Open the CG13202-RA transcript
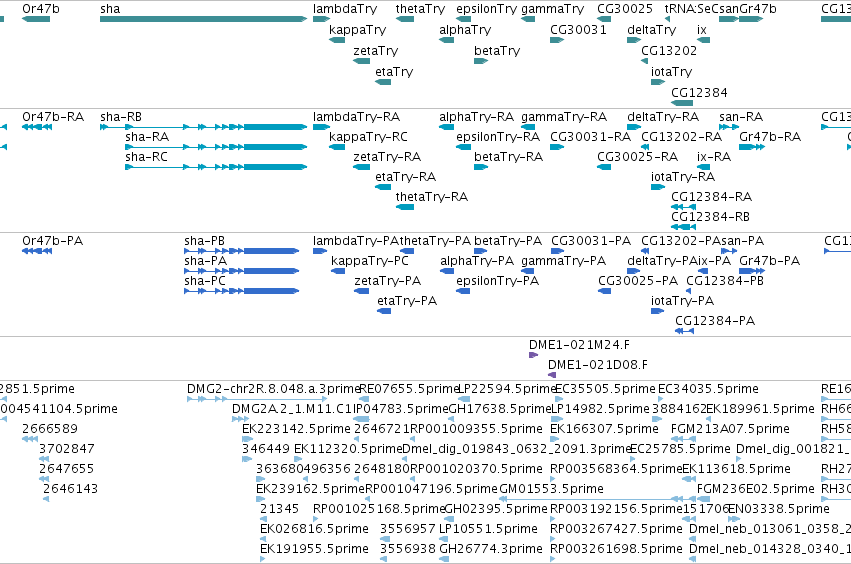The width and height of the screenshot is (851, 564). tap(645, 147)
